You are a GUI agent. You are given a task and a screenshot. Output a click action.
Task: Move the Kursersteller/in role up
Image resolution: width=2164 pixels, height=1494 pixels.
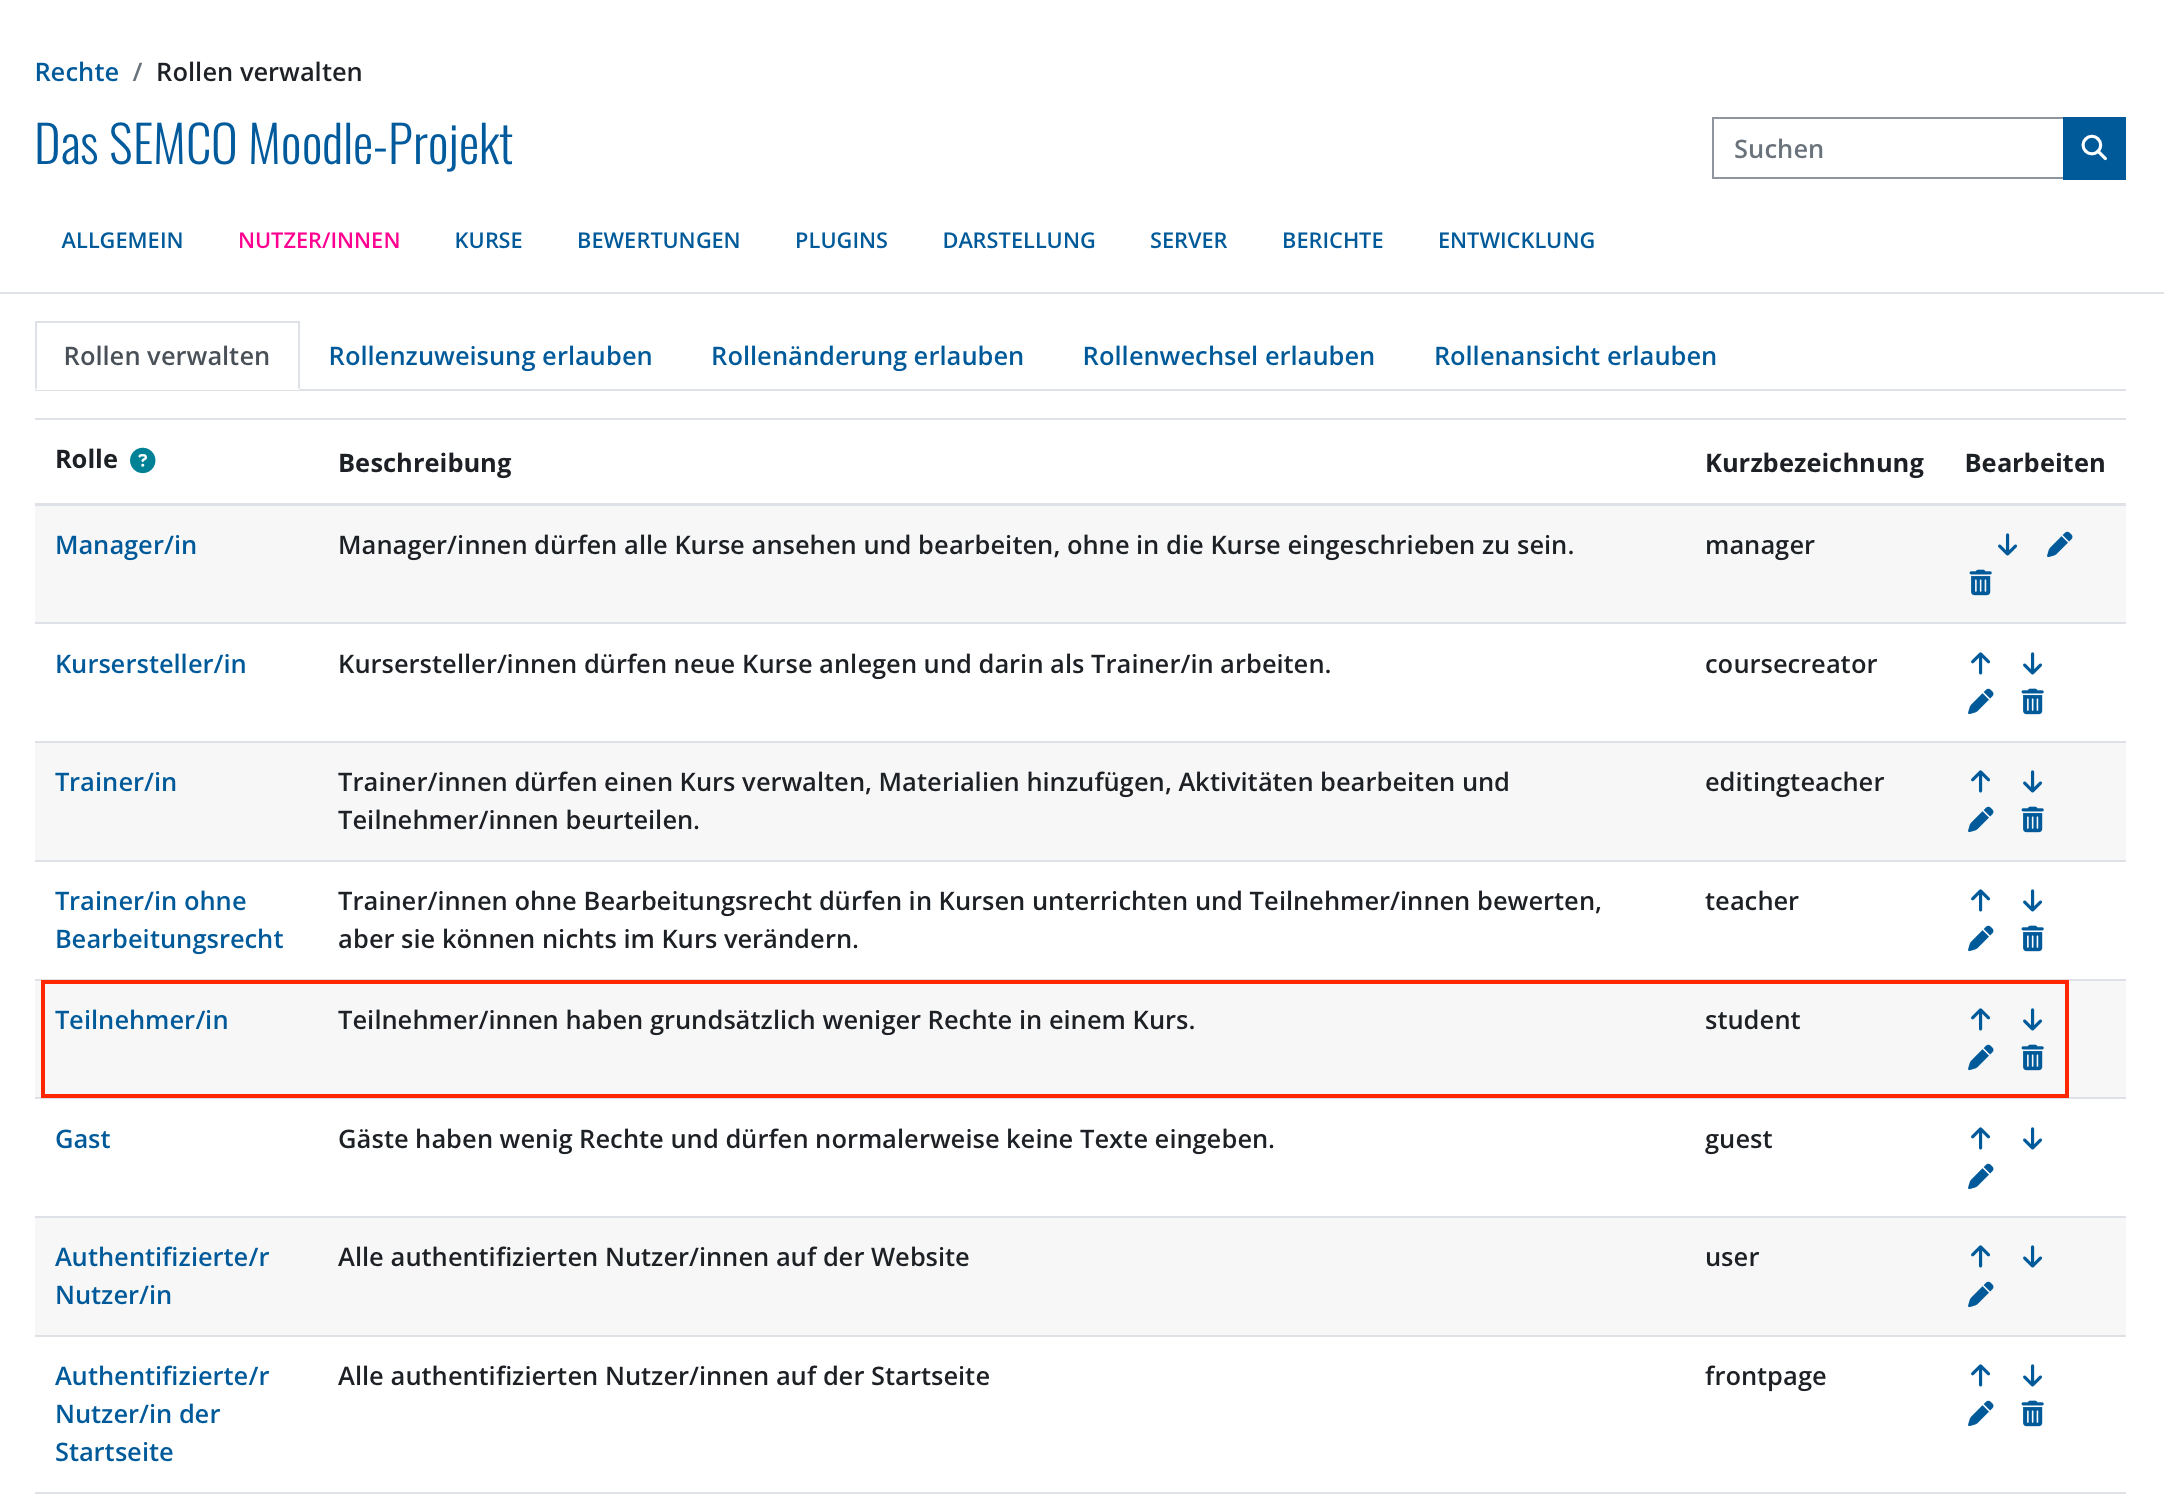click(x=1980, y=663)
